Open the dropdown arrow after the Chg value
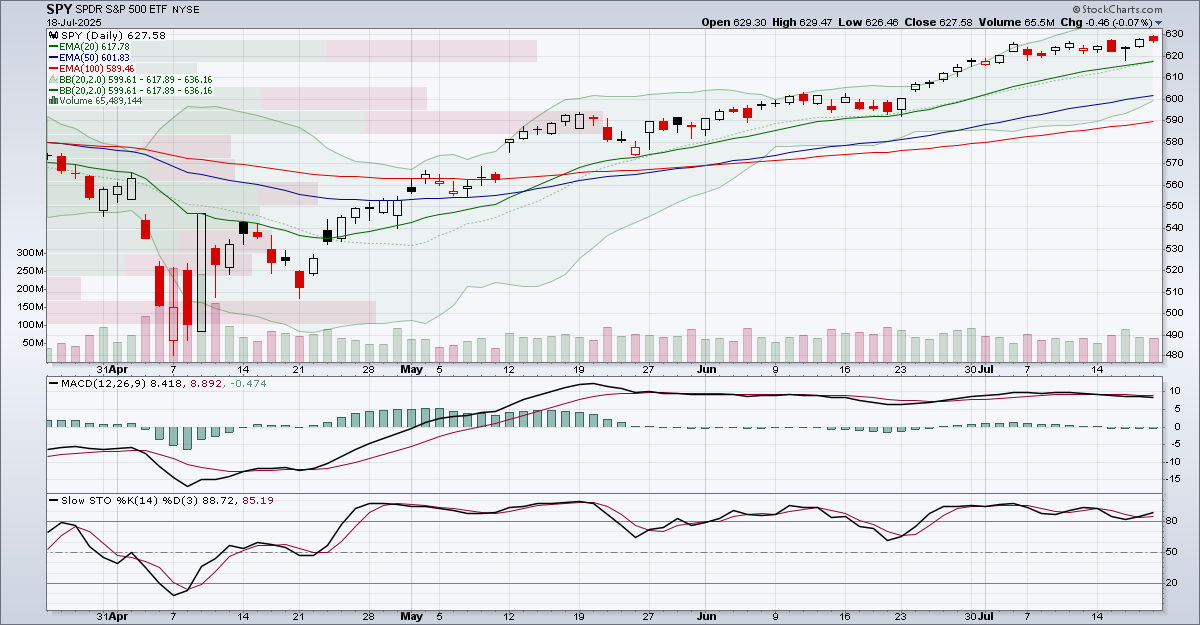The width and height of the screenshot is (1200, 625). click(1159, 22)
